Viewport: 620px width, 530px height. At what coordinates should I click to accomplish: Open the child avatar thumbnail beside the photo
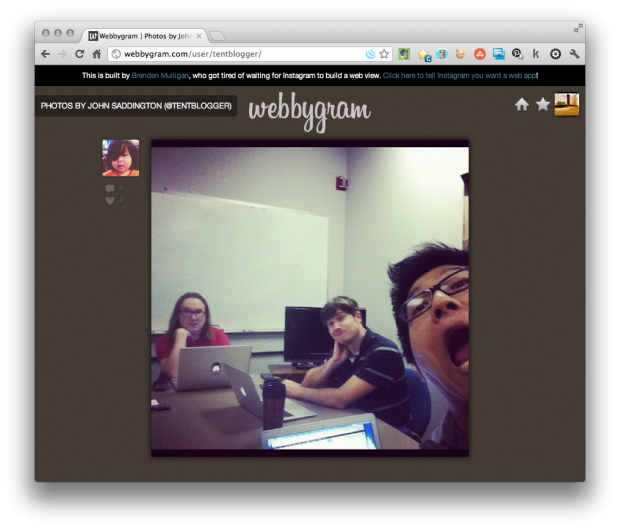[x=121, y=158]
